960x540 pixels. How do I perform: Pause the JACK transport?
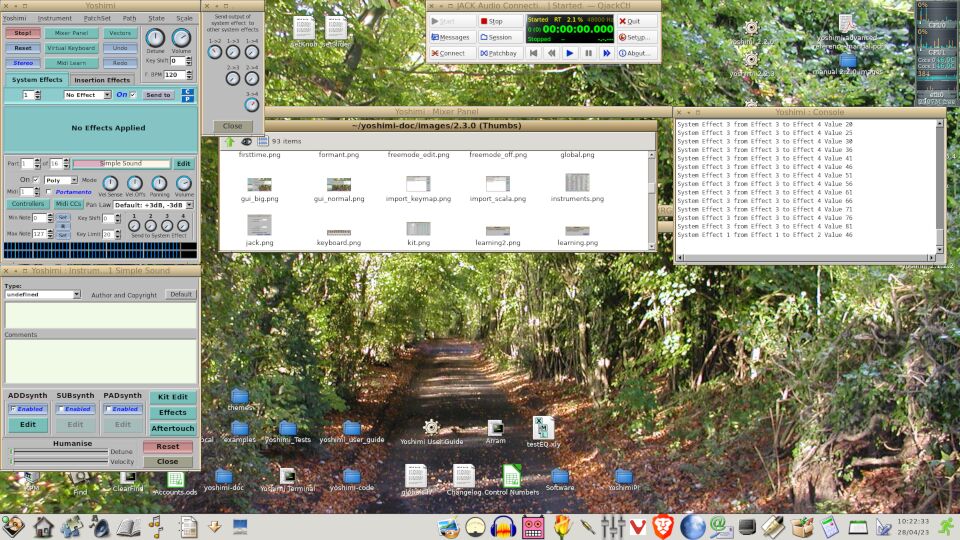point(588,53)
